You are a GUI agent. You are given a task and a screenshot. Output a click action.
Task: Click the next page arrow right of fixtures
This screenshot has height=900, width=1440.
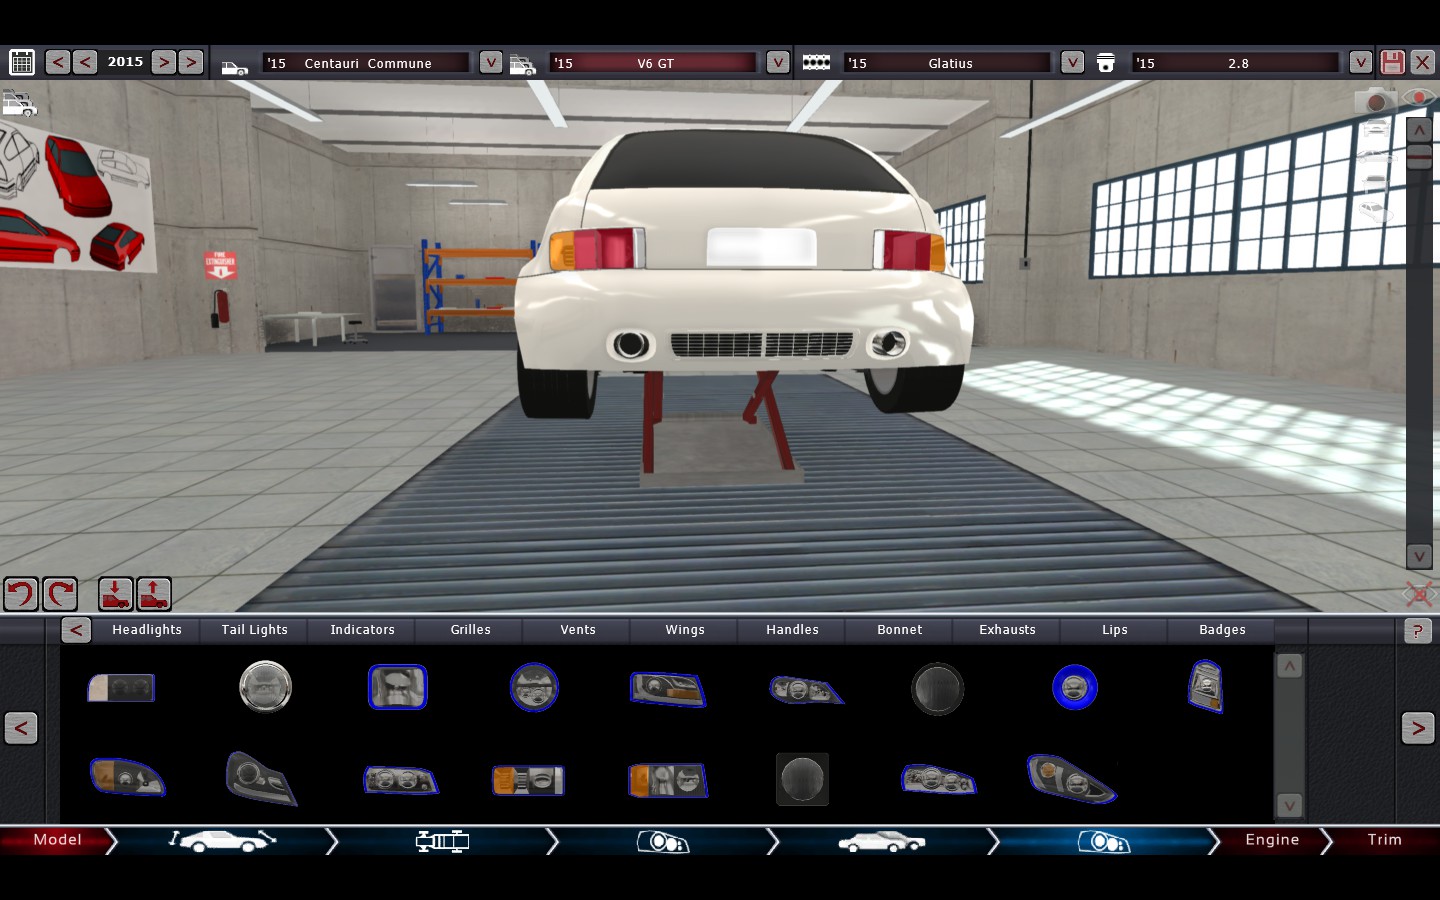(1418, 728)
